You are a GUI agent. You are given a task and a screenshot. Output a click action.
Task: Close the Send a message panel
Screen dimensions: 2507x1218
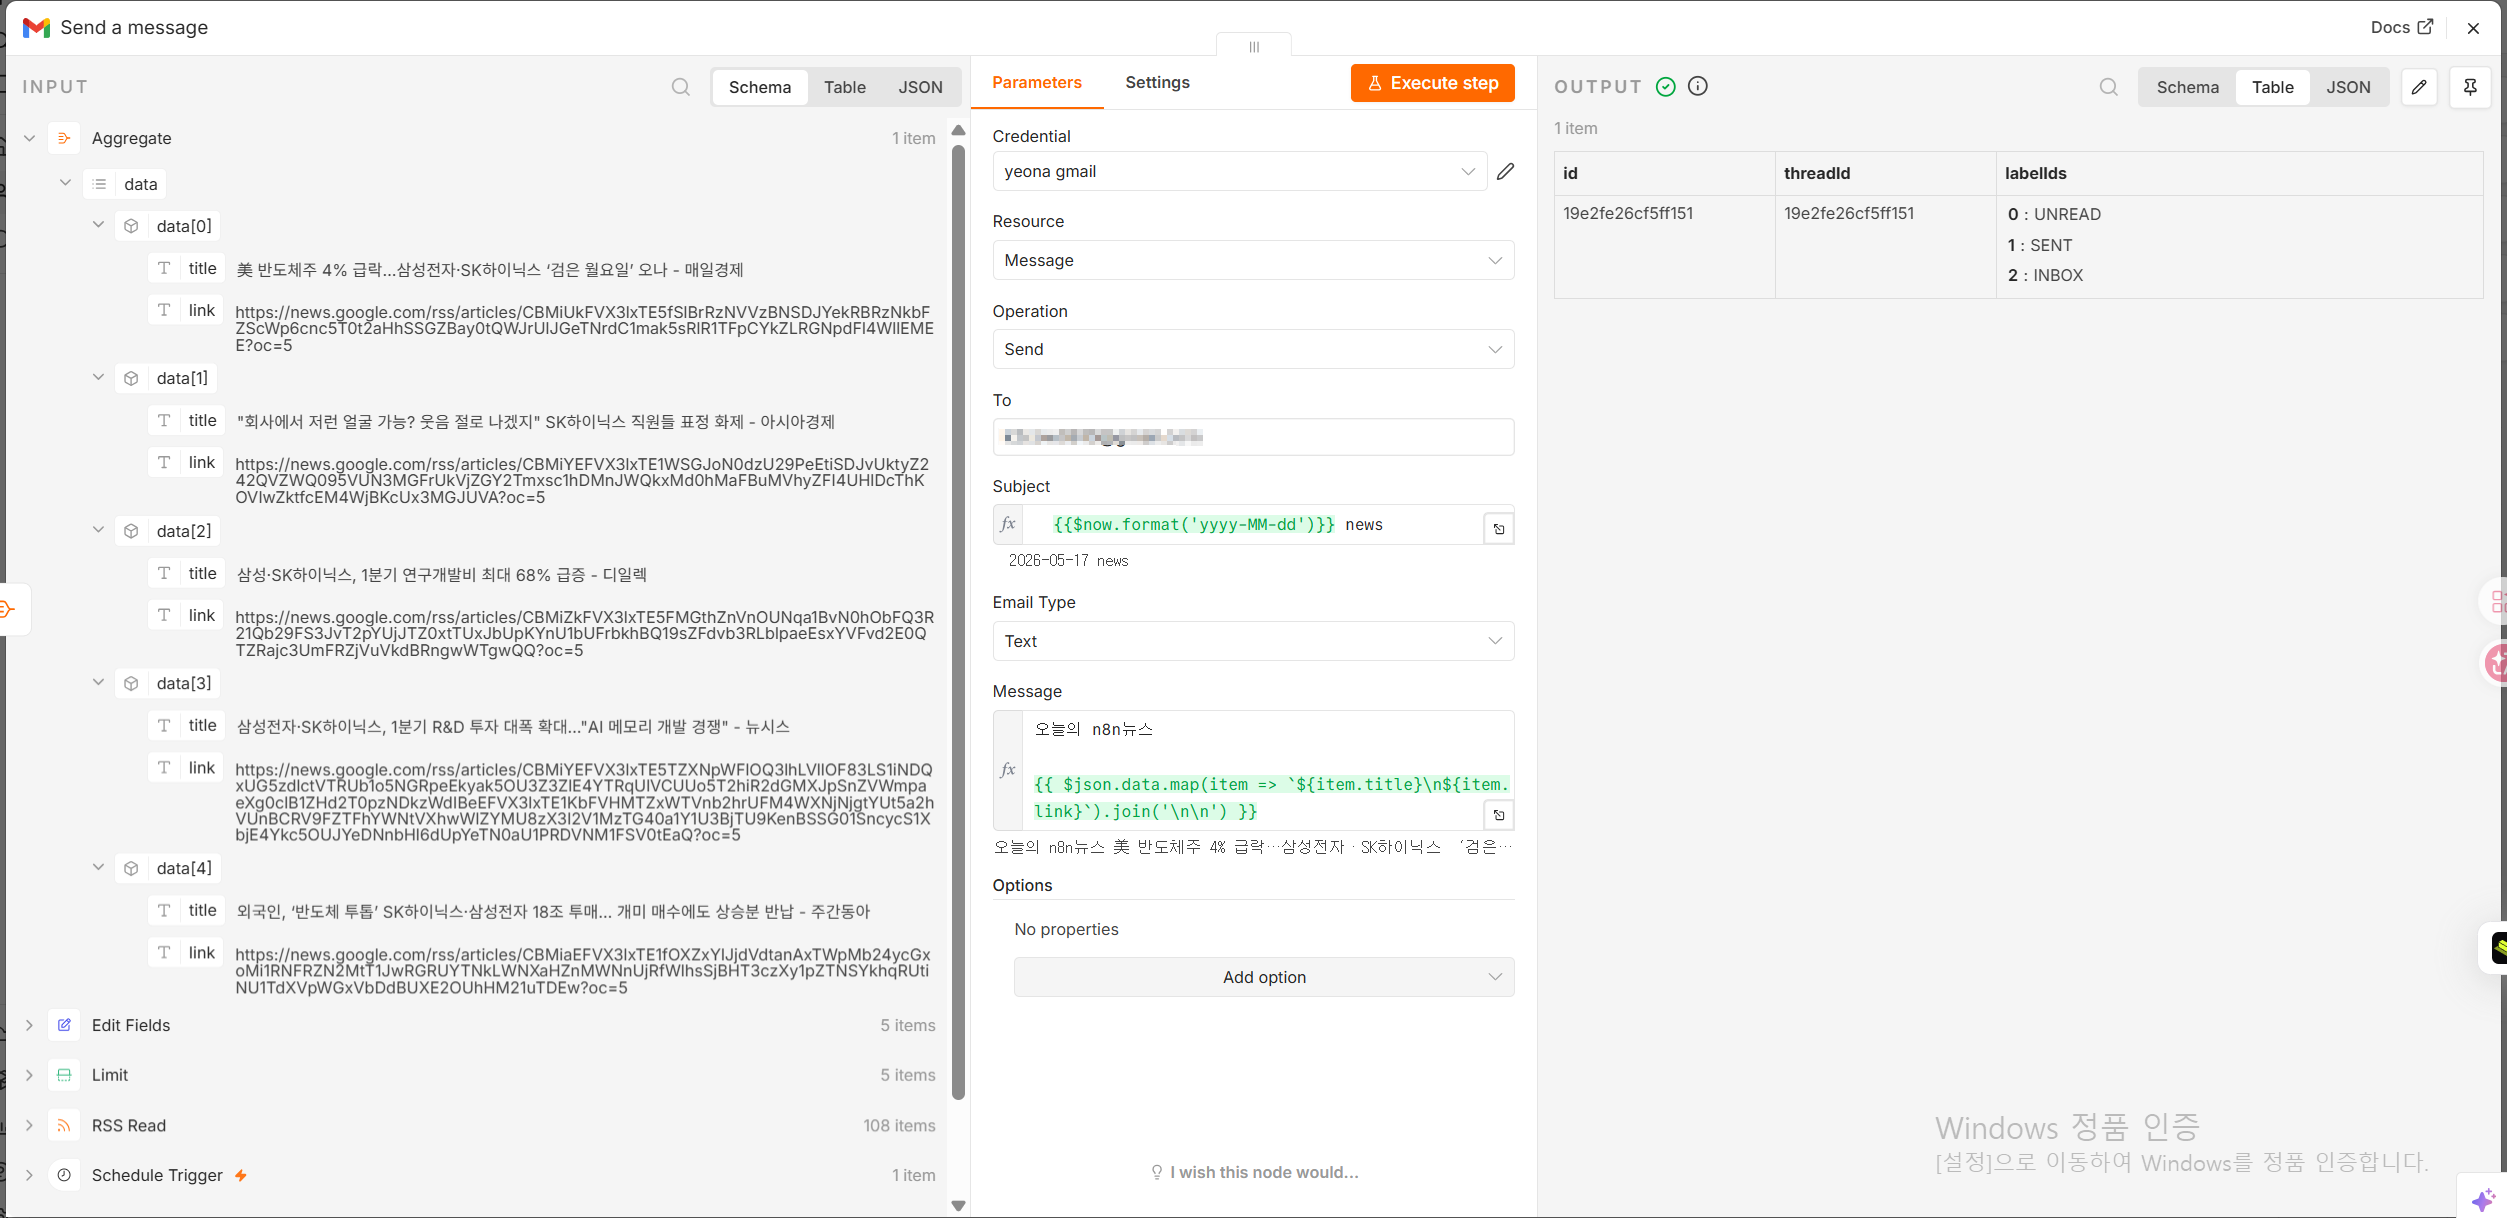(2473, 28)
